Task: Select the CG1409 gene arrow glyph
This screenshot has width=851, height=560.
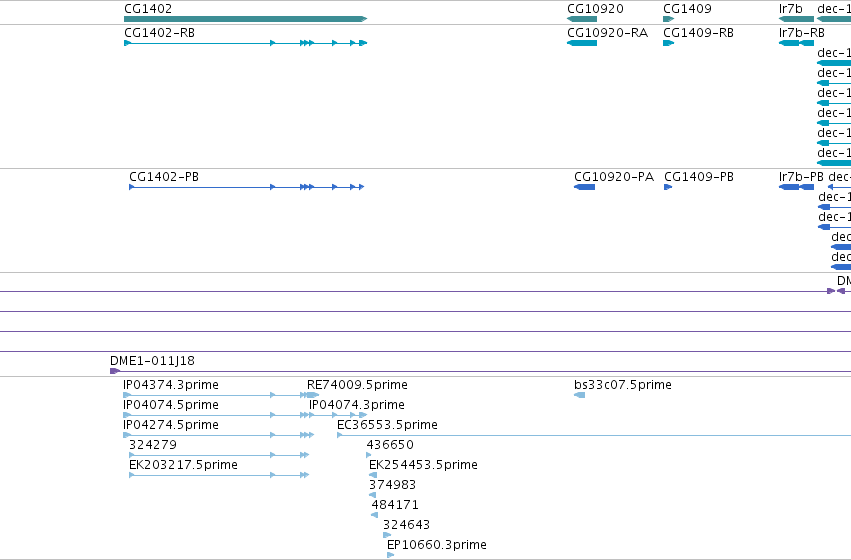Action: pos(669,19)
